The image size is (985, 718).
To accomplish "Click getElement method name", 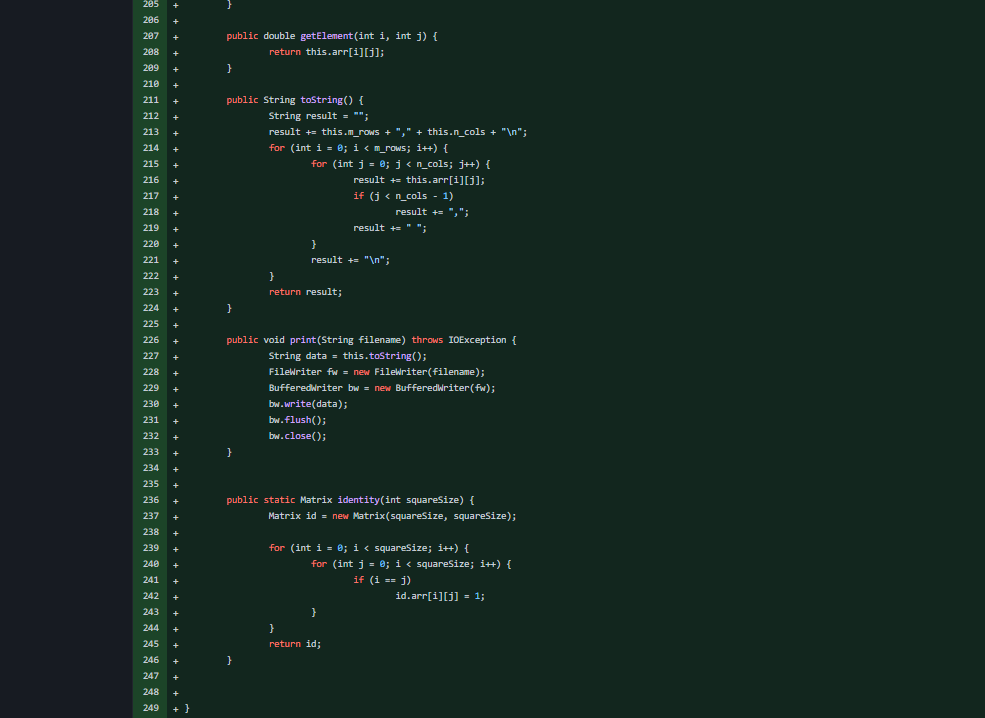I will pos(327,36).
